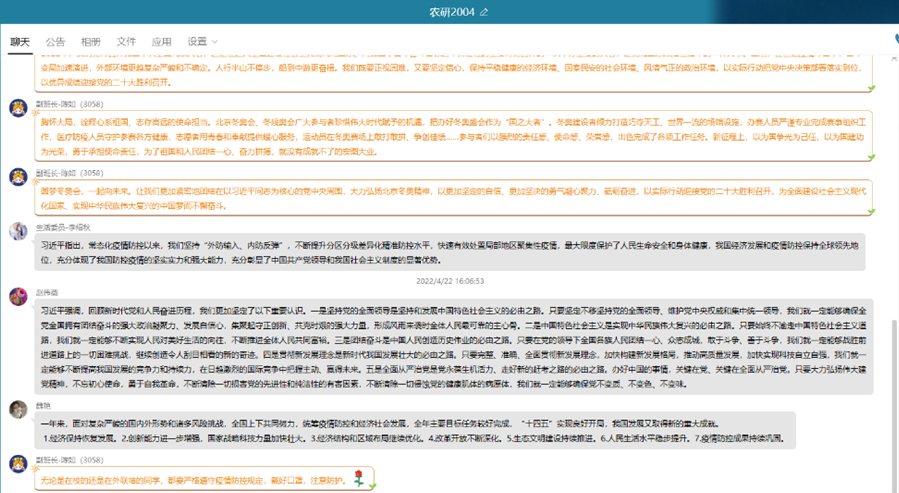This screenshot has height=493, width=899.
Task: Click 昌旭's profile avatar
Action: tap(18, 409)
